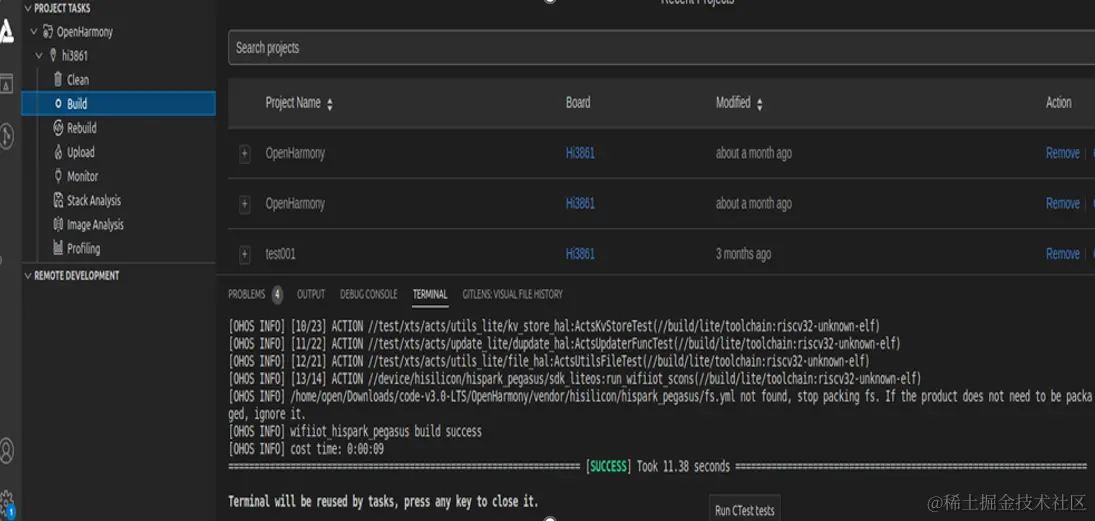Open the Accounts icon in the activity bar

coord(6,450)
